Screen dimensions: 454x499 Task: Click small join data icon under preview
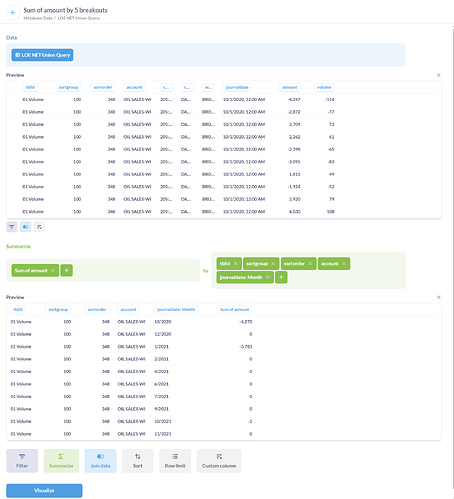coord(25,227)
